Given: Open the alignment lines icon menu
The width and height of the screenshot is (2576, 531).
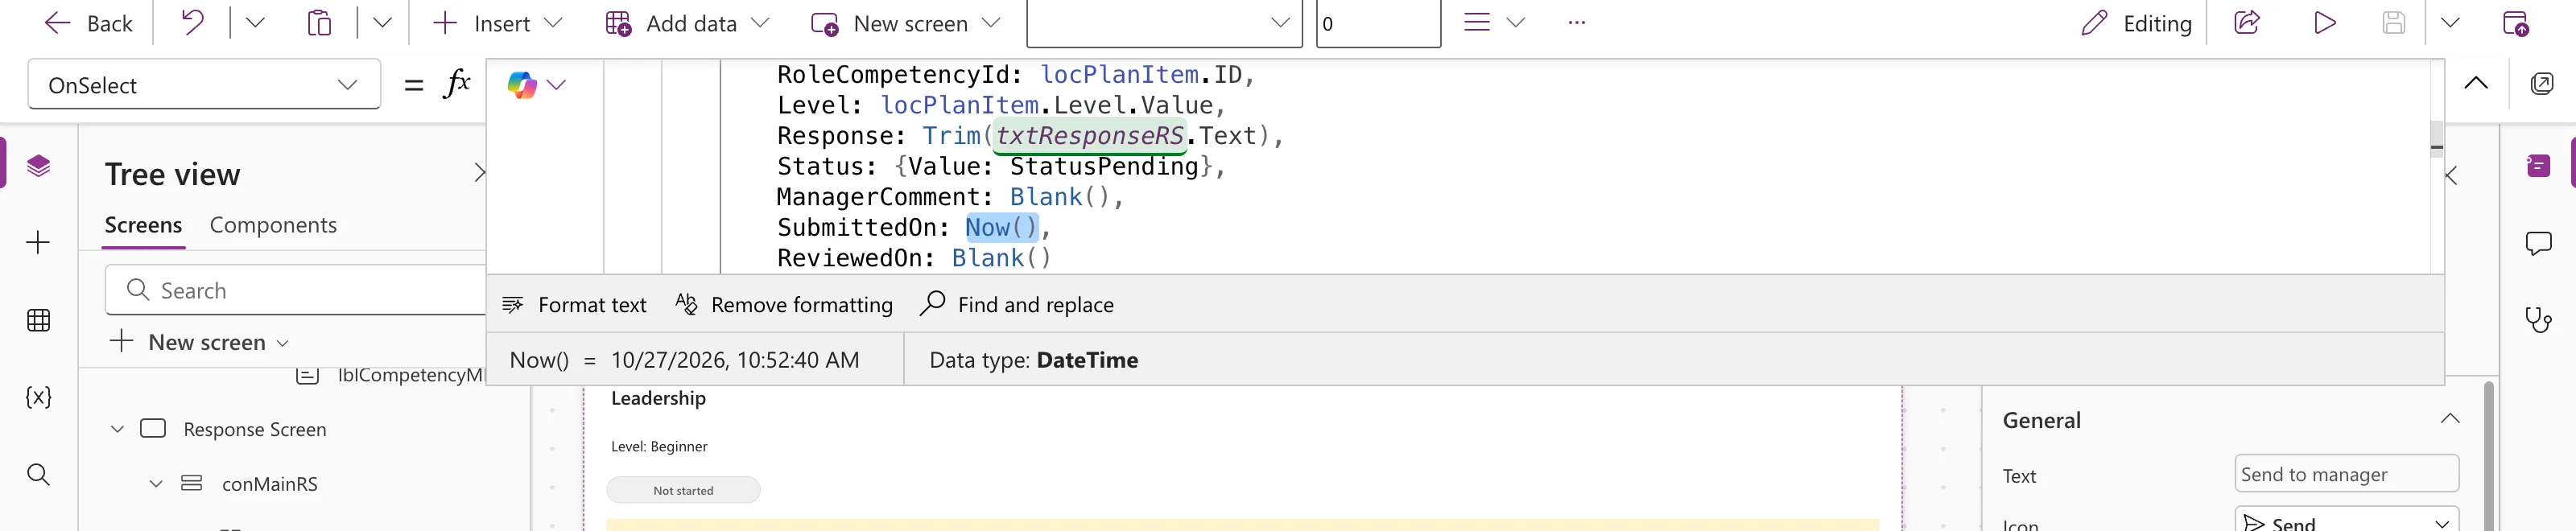Looking at the screenshot, I should (x=1494, y=23).
